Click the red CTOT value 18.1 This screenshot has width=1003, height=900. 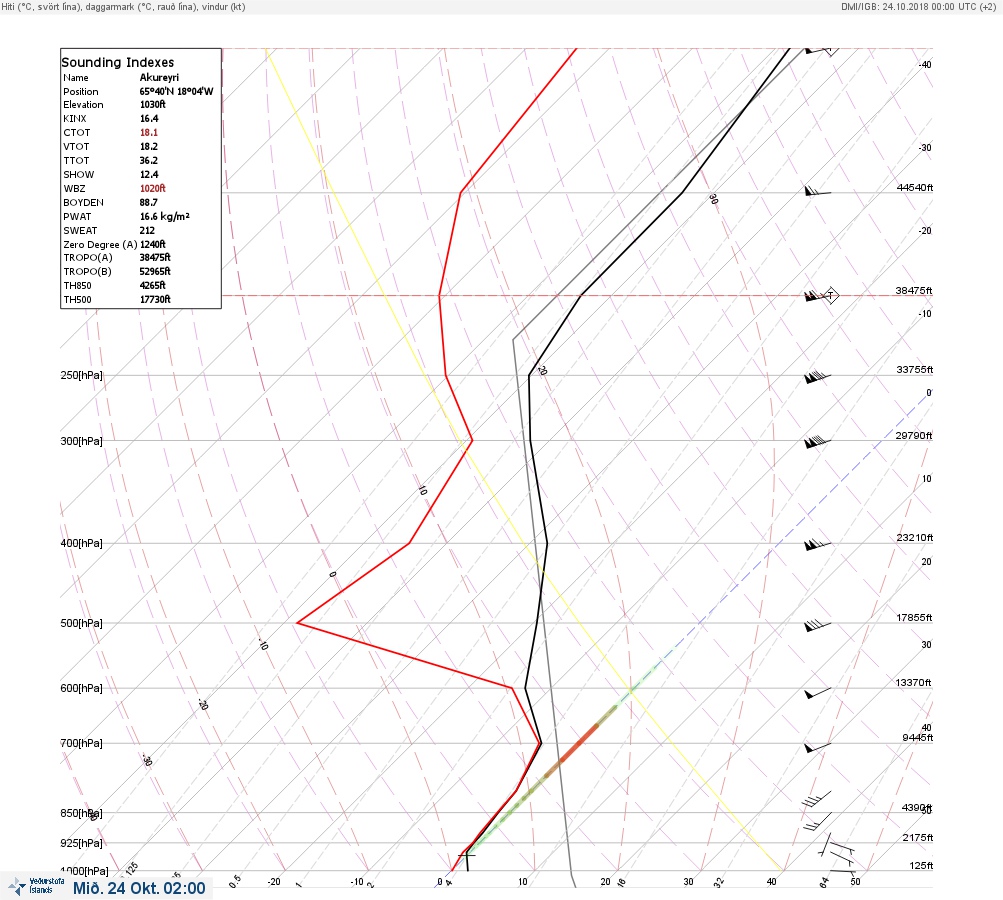(149, 132)
